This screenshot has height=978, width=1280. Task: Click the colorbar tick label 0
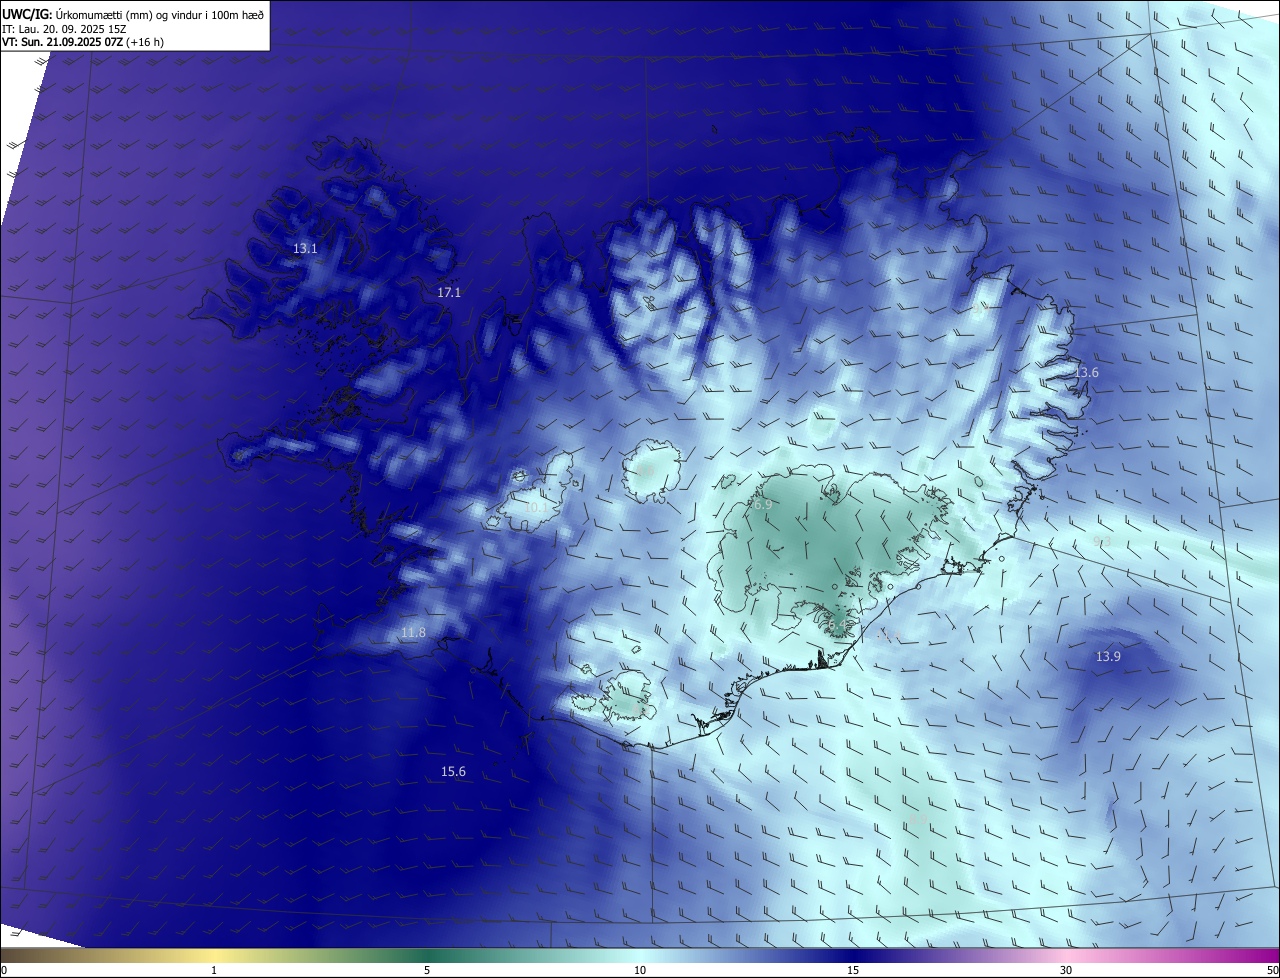(4, 971)
